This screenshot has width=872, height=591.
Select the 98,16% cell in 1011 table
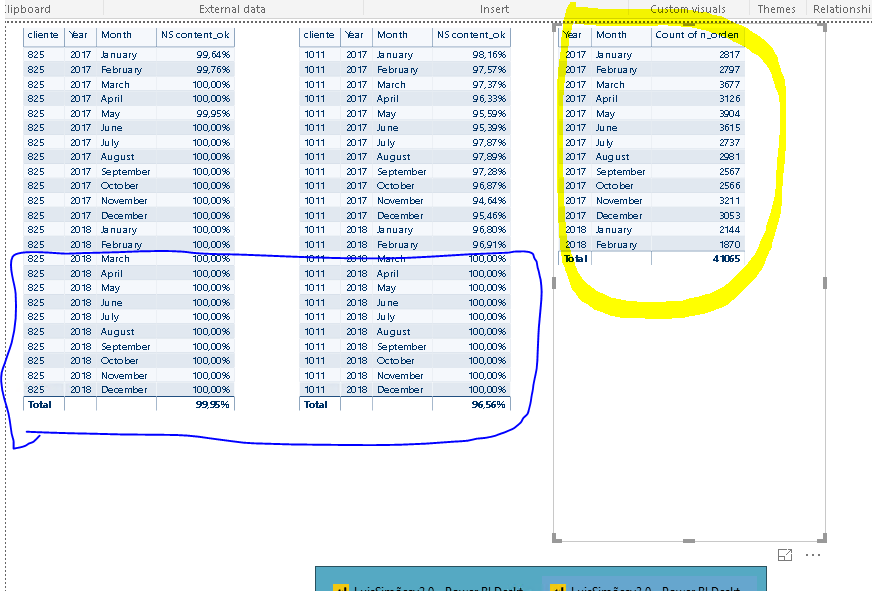click(x=489, y=54)
